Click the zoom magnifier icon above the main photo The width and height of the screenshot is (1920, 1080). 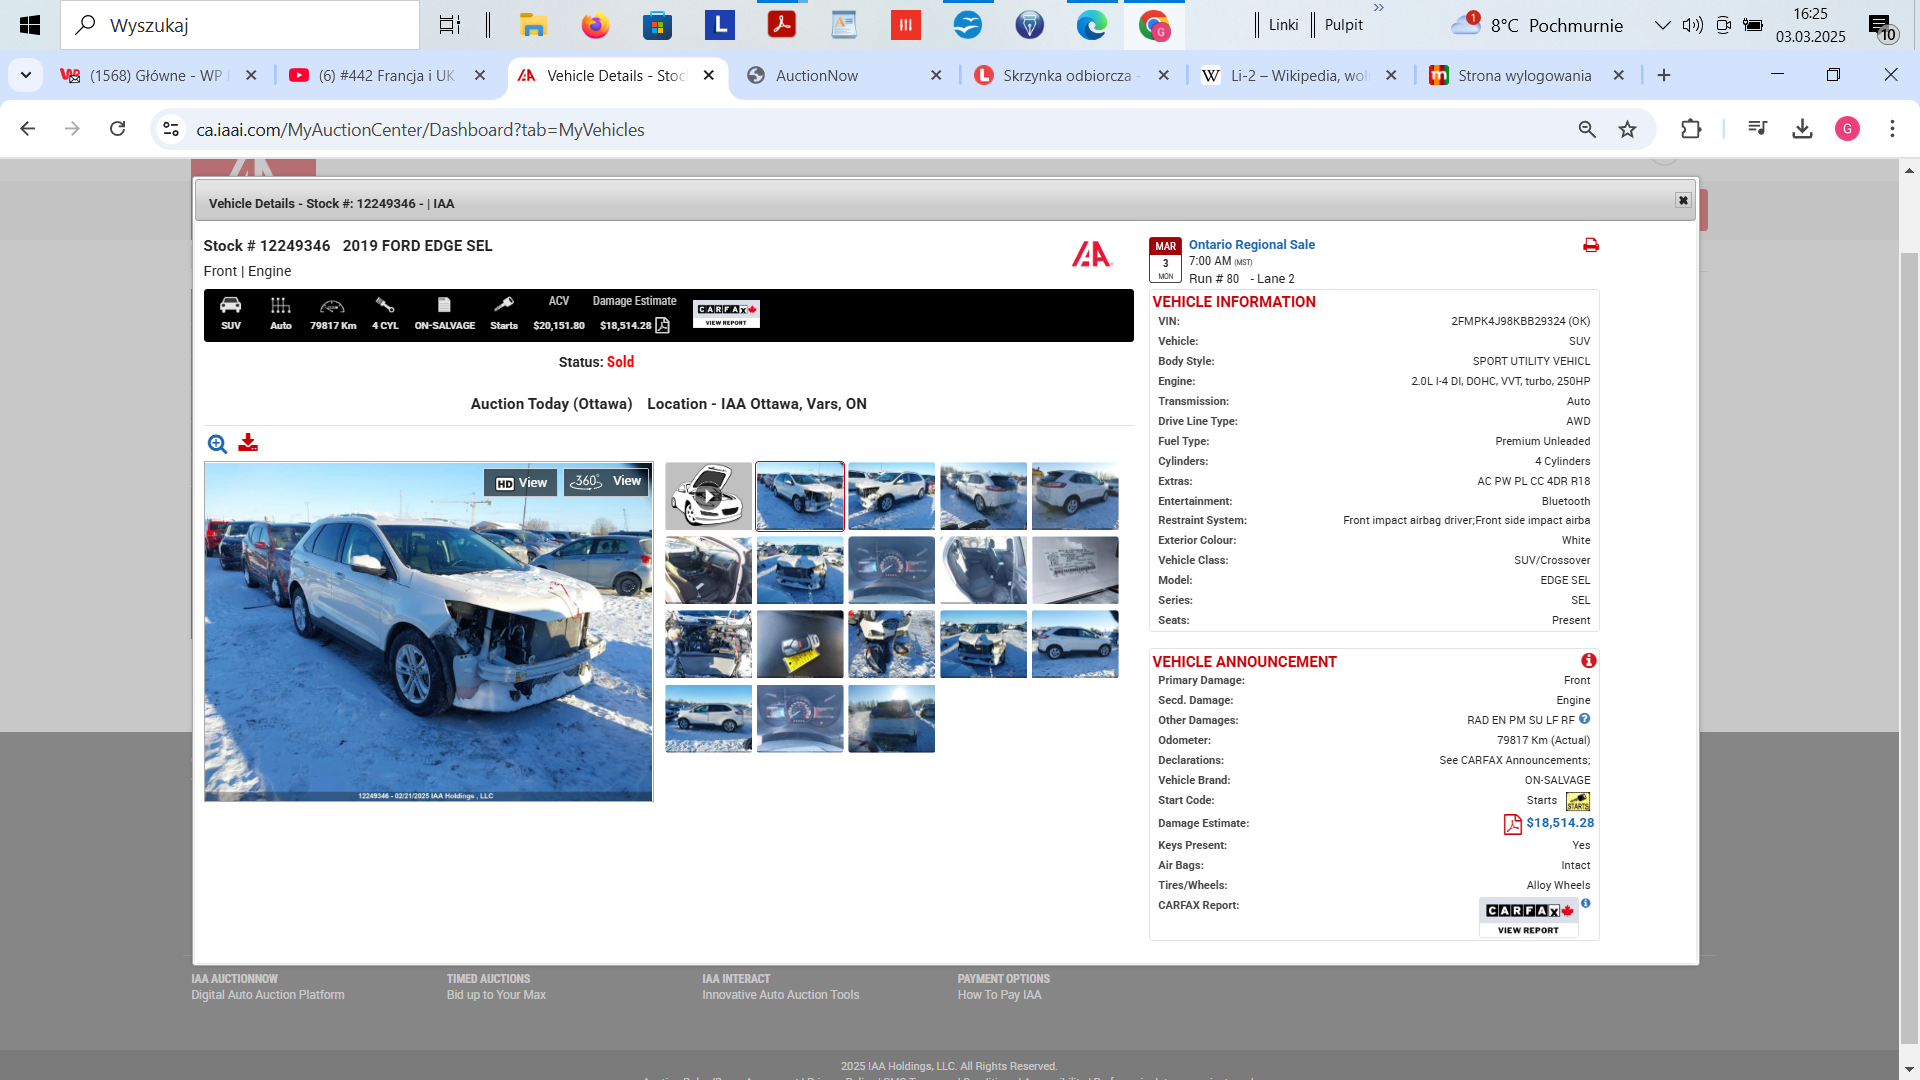point(217,444)
